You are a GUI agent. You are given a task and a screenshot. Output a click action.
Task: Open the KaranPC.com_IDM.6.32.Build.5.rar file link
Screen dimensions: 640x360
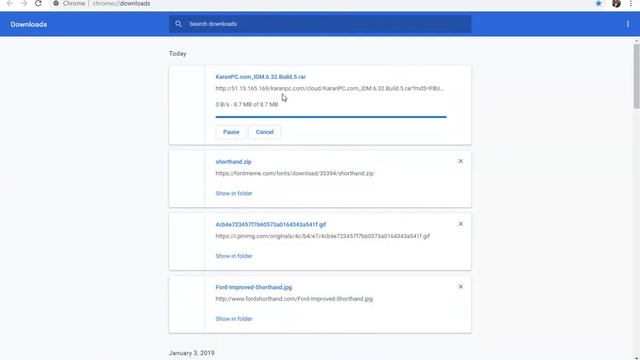pos(260,77)
